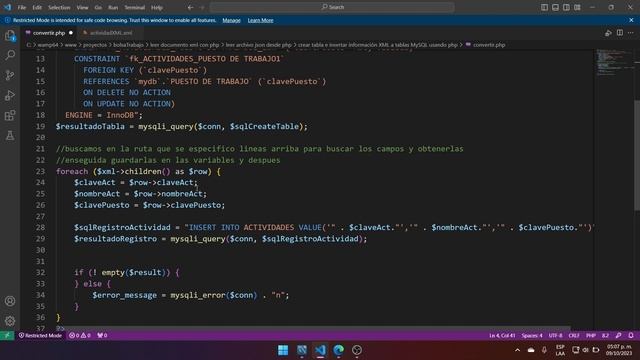
Task: Dismiss the Restricted Mode banner
Action: pyautogui.click(x=631, y=20)
